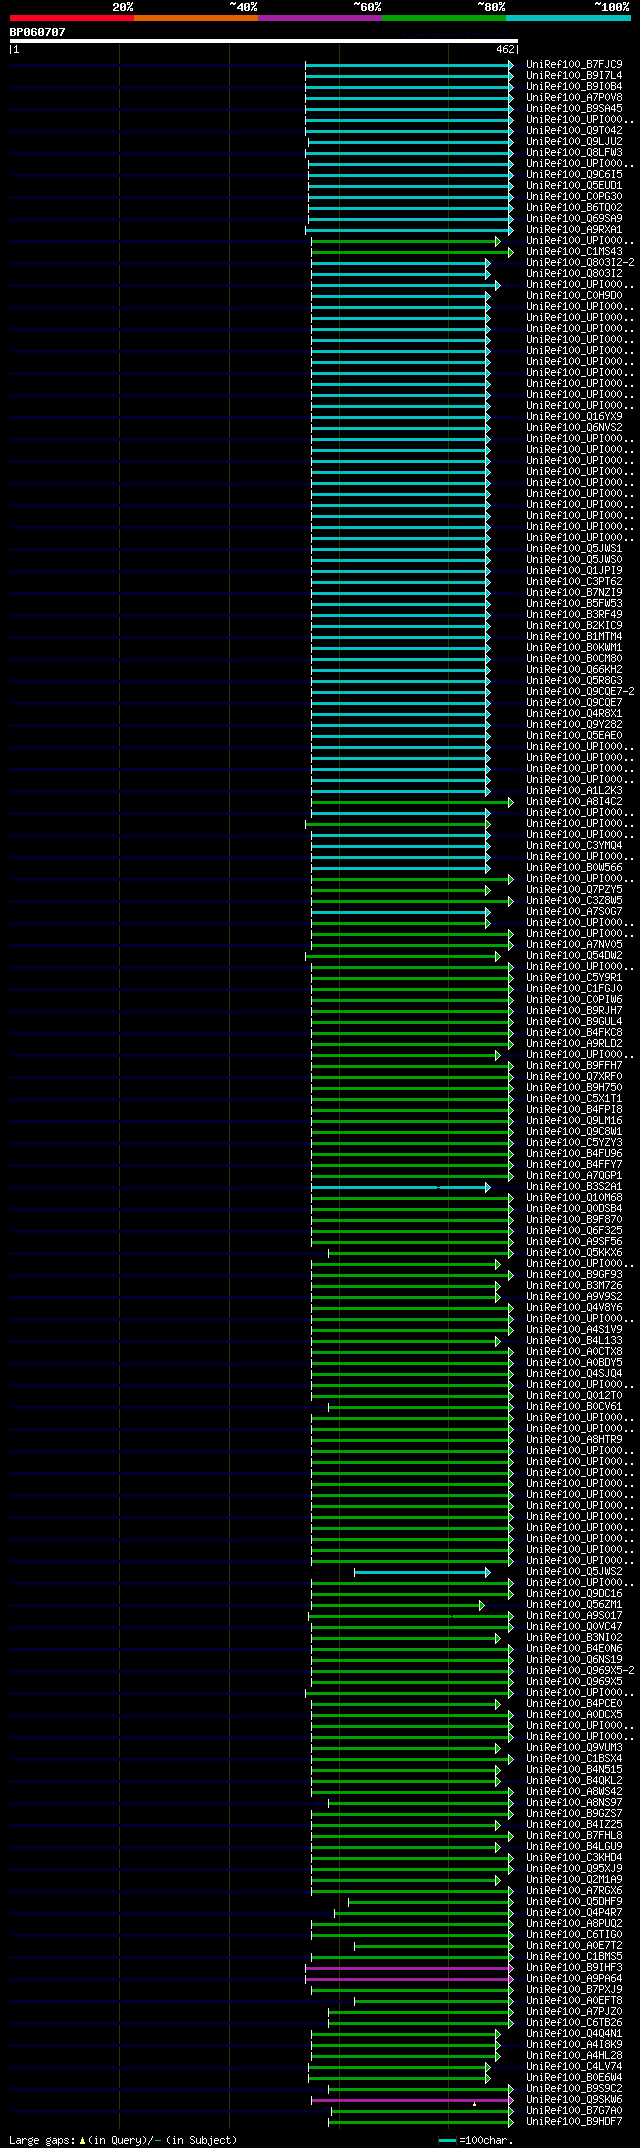This screenshot has width=640, height=2148.
Task: Select the label UniRef100_Q5EAE0
Action: tap(574, 735)
